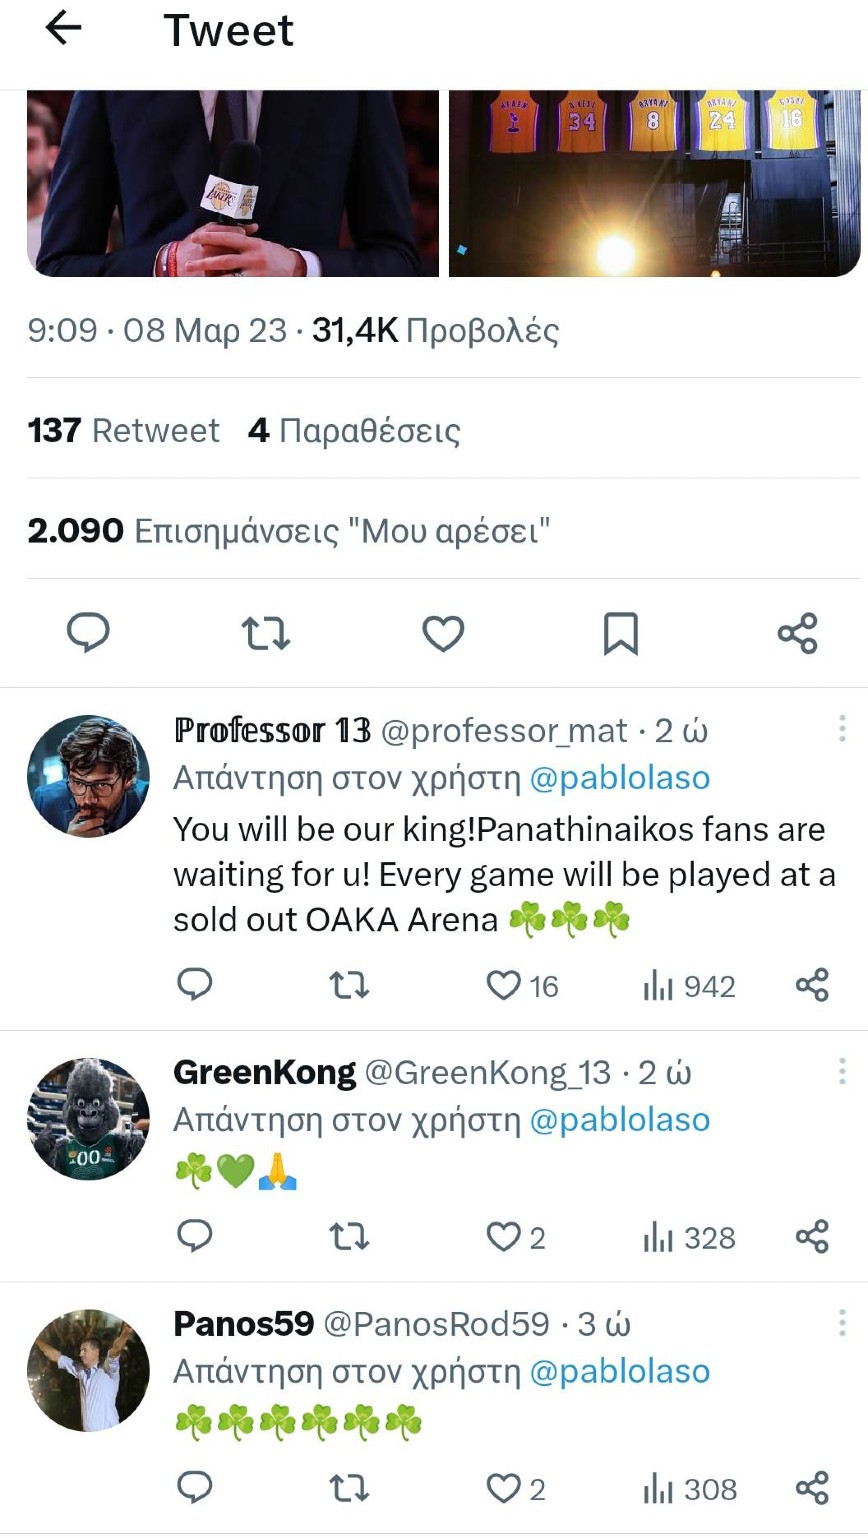View the 2.090 "Μου αρέσει" likes list
This screenshot has height=1538, width=868.
coord(290,530)
